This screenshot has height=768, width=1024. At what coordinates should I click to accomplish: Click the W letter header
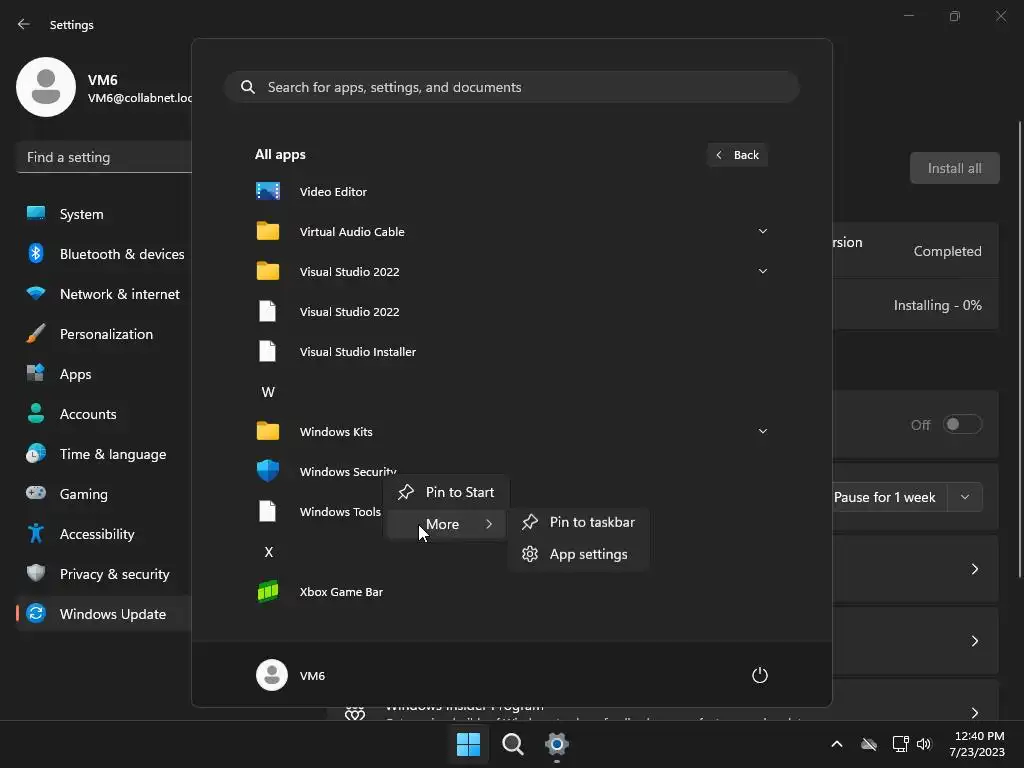click(268, 392)
